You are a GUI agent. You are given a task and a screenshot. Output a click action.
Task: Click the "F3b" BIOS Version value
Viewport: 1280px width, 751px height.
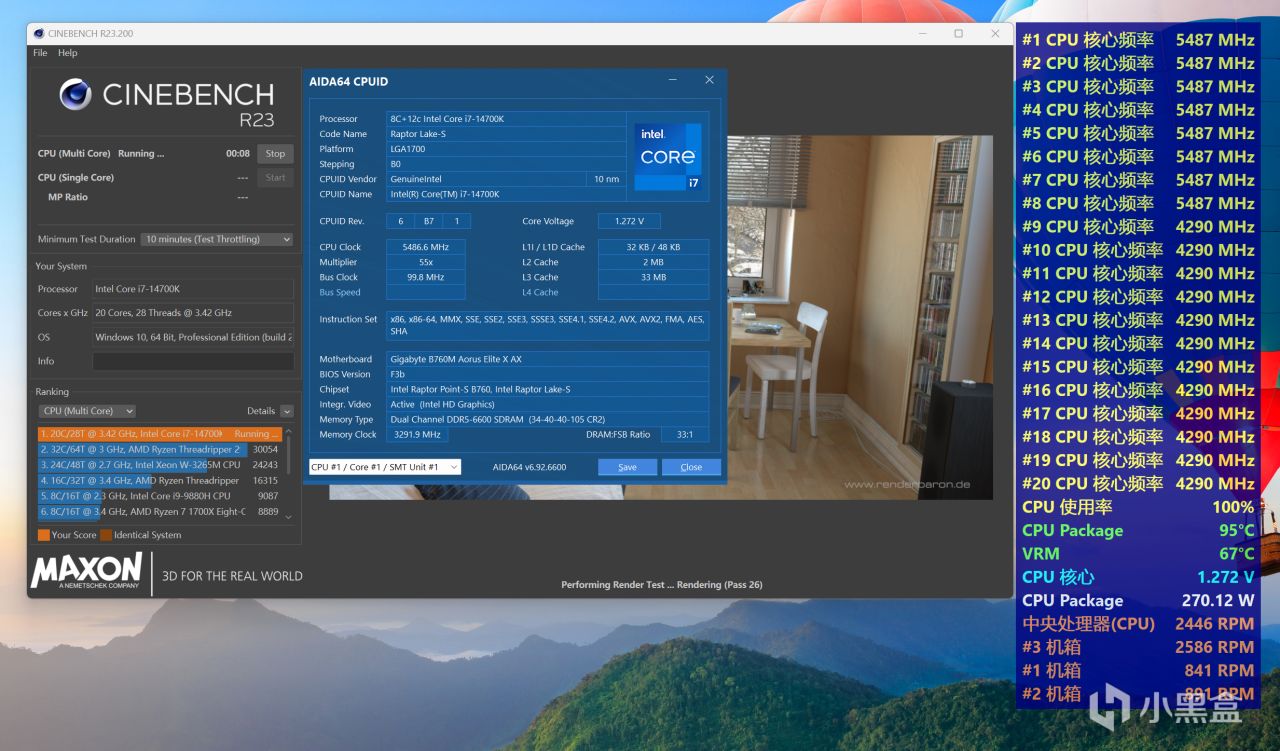coord(548,374)
